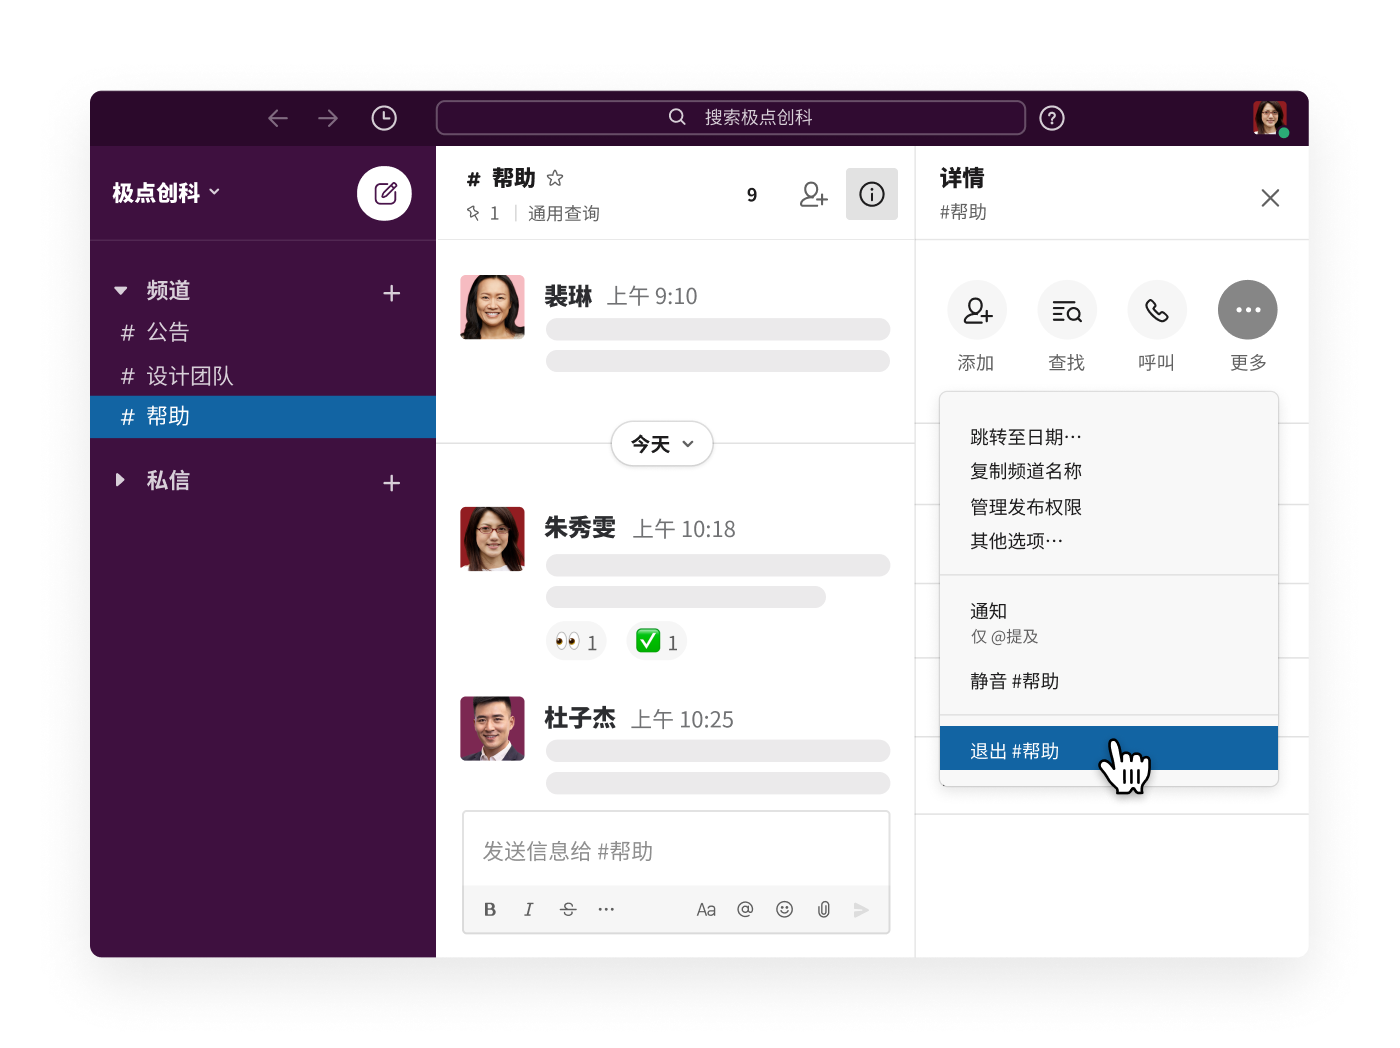The width and height of the screenshot is (1400, 1048).
Task: View the 9 channel members
Action: click(752, 195)
